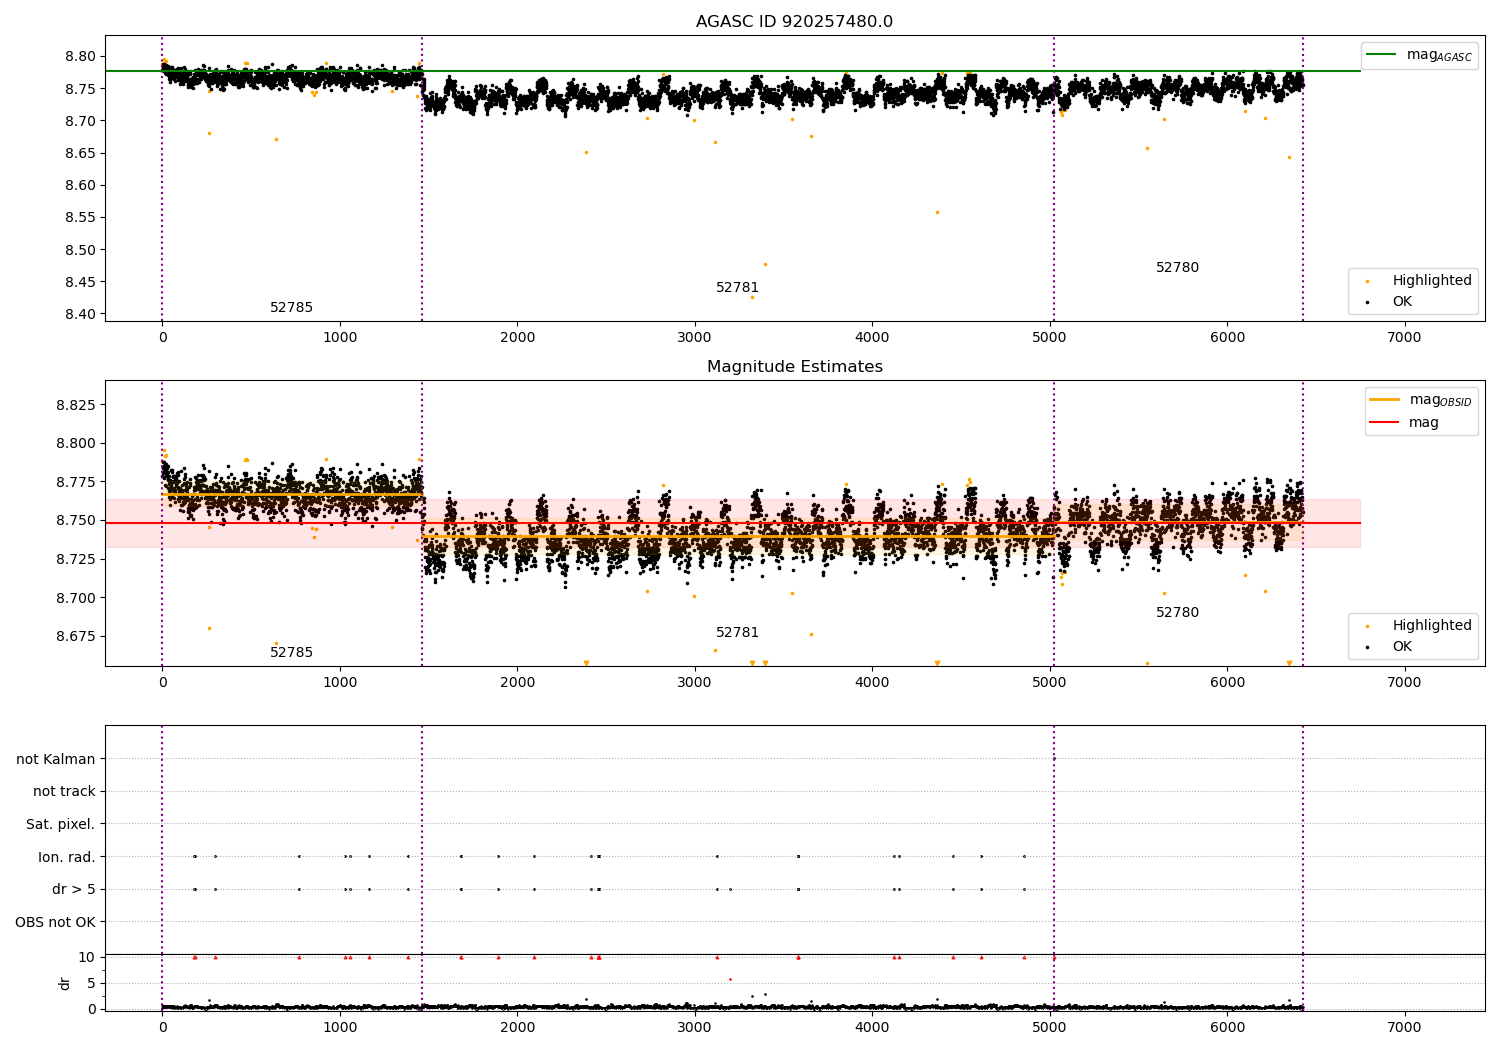Click the 'not track' axis label
This screenshot has width=1500, height=1050.
point(64,792)
